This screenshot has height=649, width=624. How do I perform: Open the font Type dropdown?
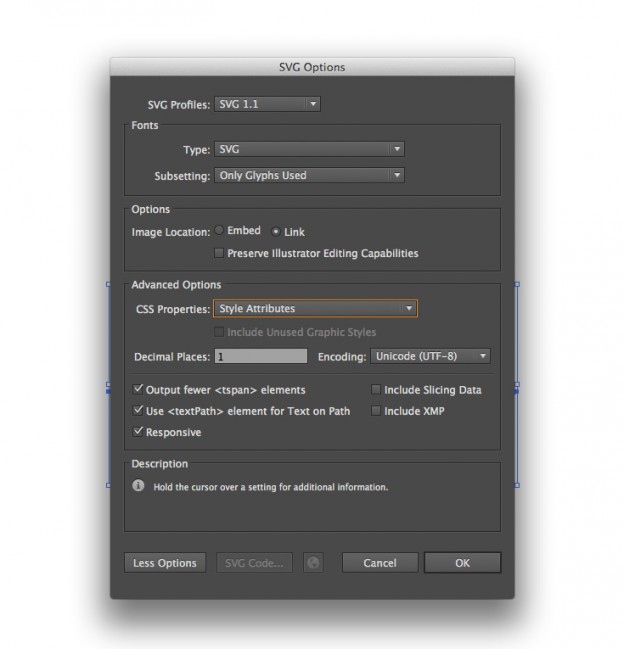309,149
